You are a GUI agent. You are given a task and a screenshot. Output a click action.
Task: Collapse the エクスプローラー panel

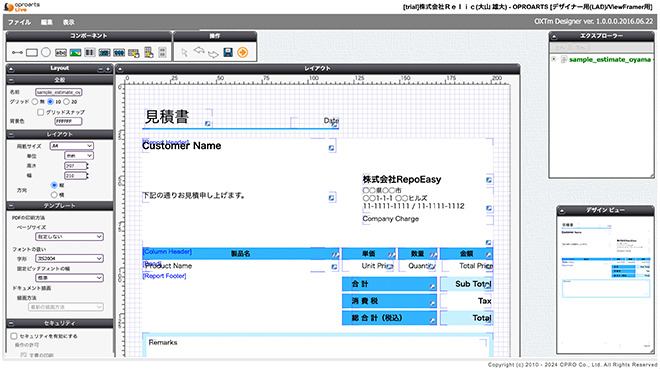[x=555, y=36]
